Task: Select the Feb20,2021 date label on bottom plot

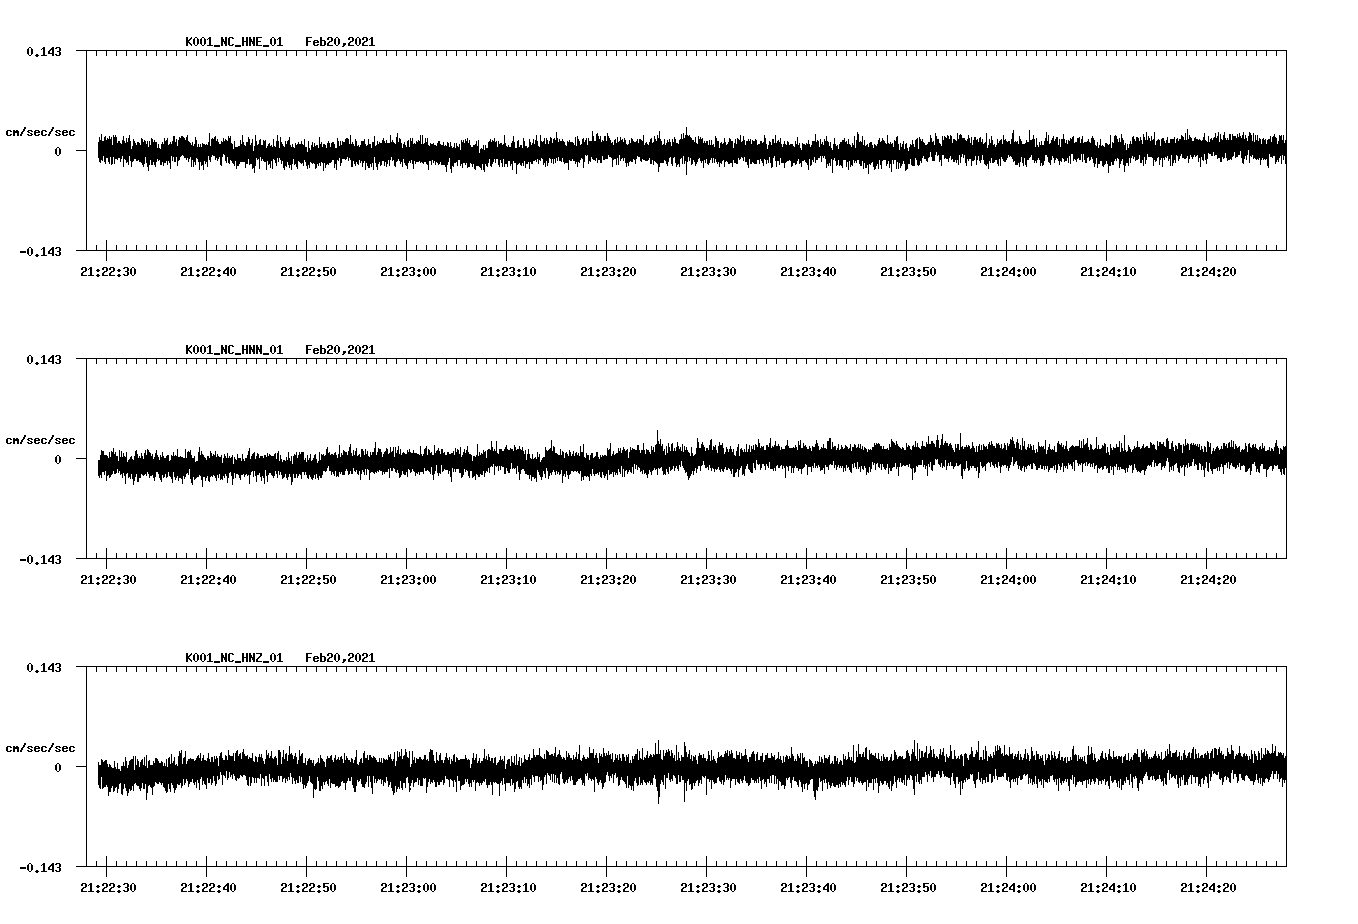Action: 340,657
